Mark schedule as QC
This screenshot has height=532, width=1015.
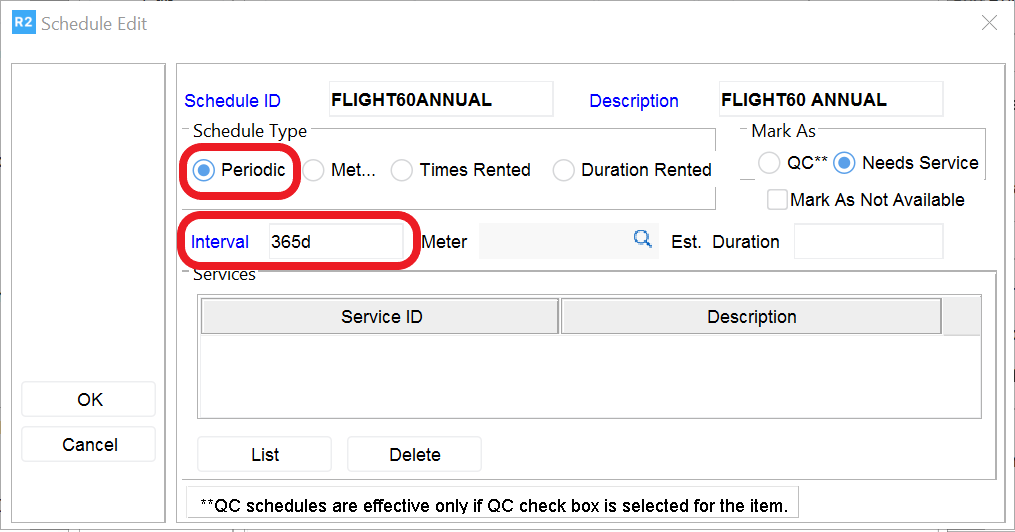[769, 163]
